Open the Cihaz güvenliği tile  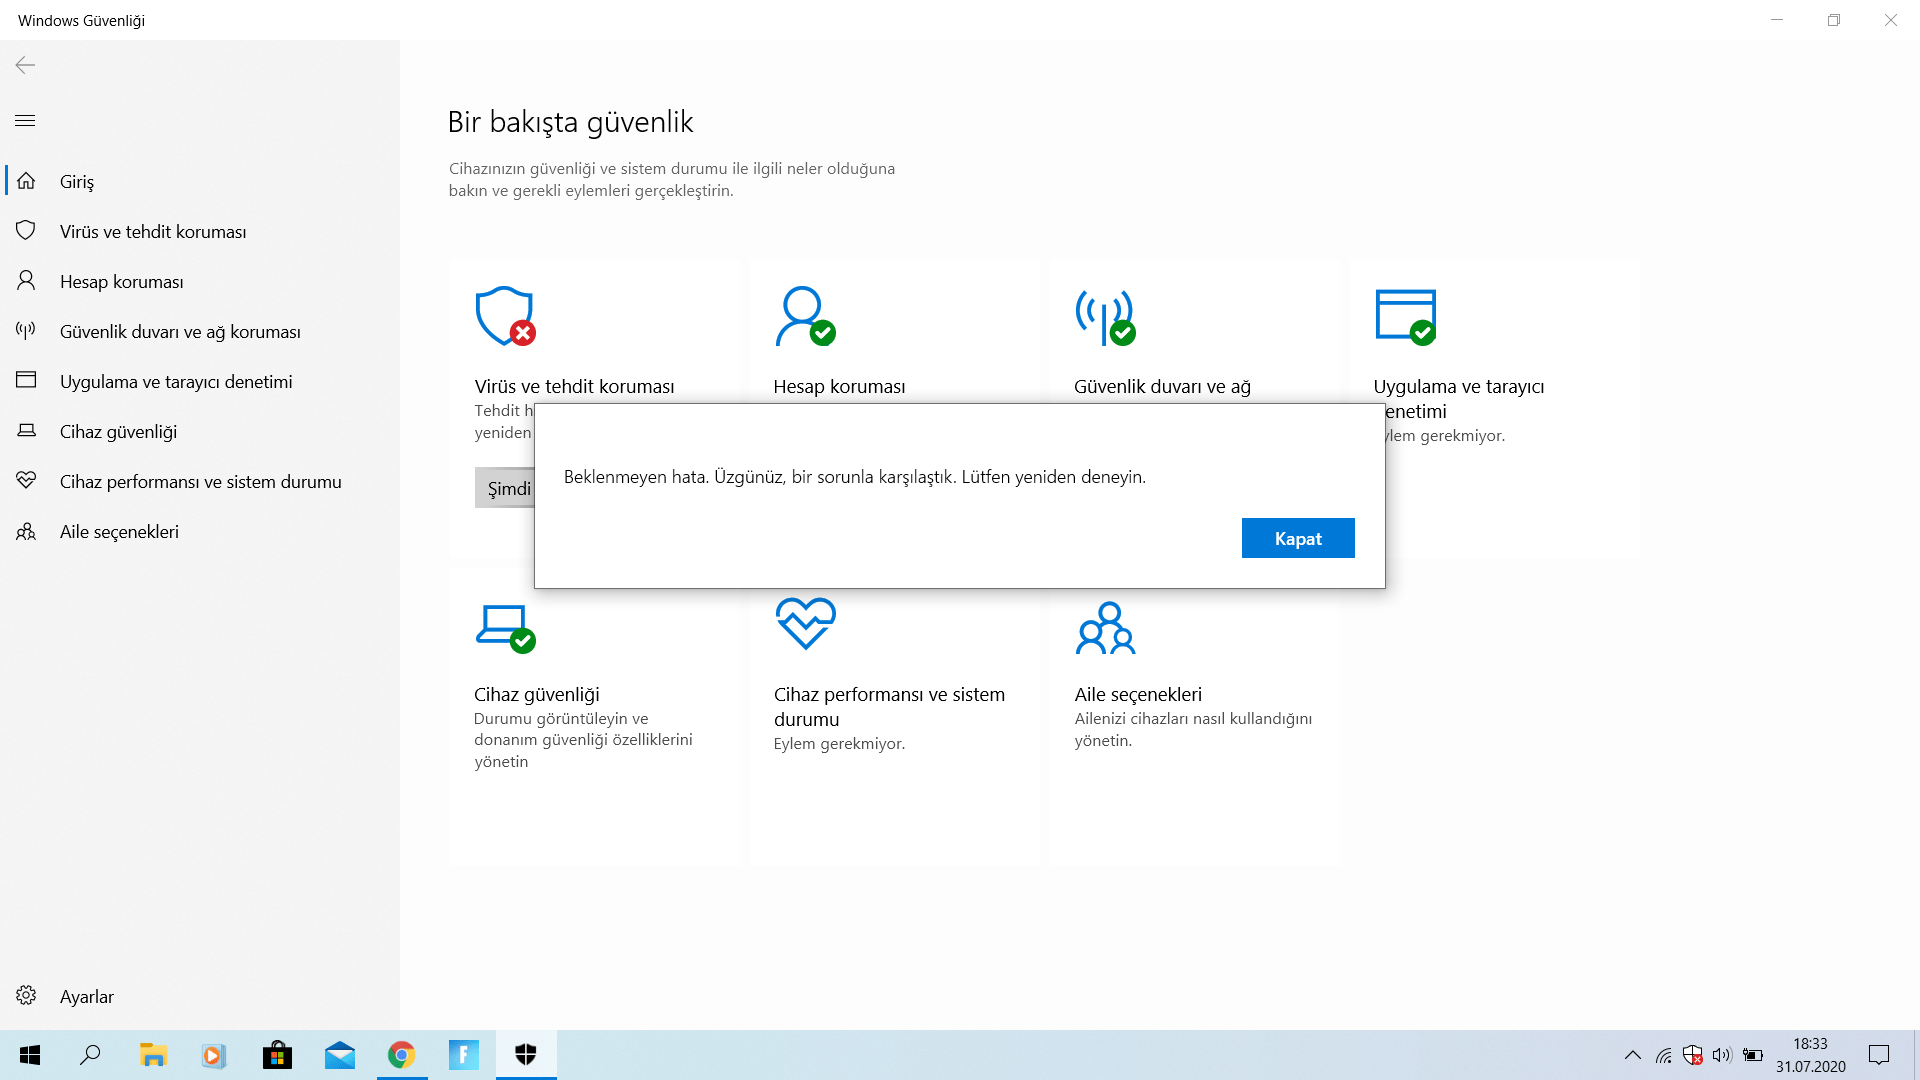(x=536, y=694)
